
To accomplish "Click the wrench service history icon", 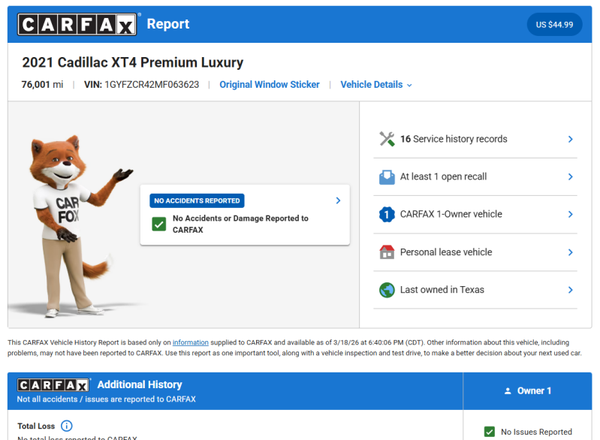I will click(387, 139).
